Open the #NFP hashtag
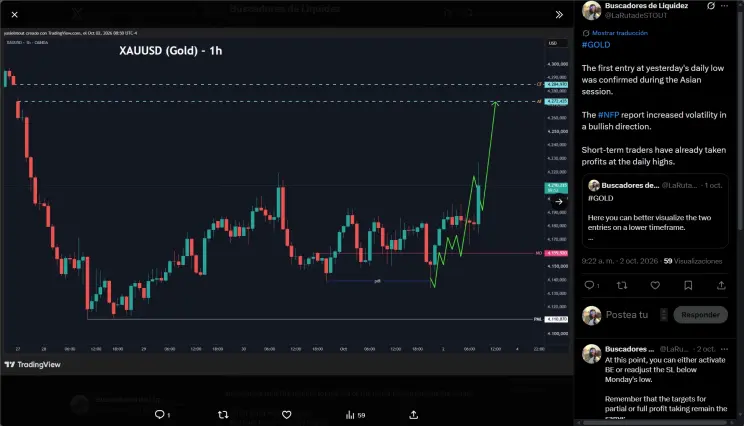 point(608,115)
